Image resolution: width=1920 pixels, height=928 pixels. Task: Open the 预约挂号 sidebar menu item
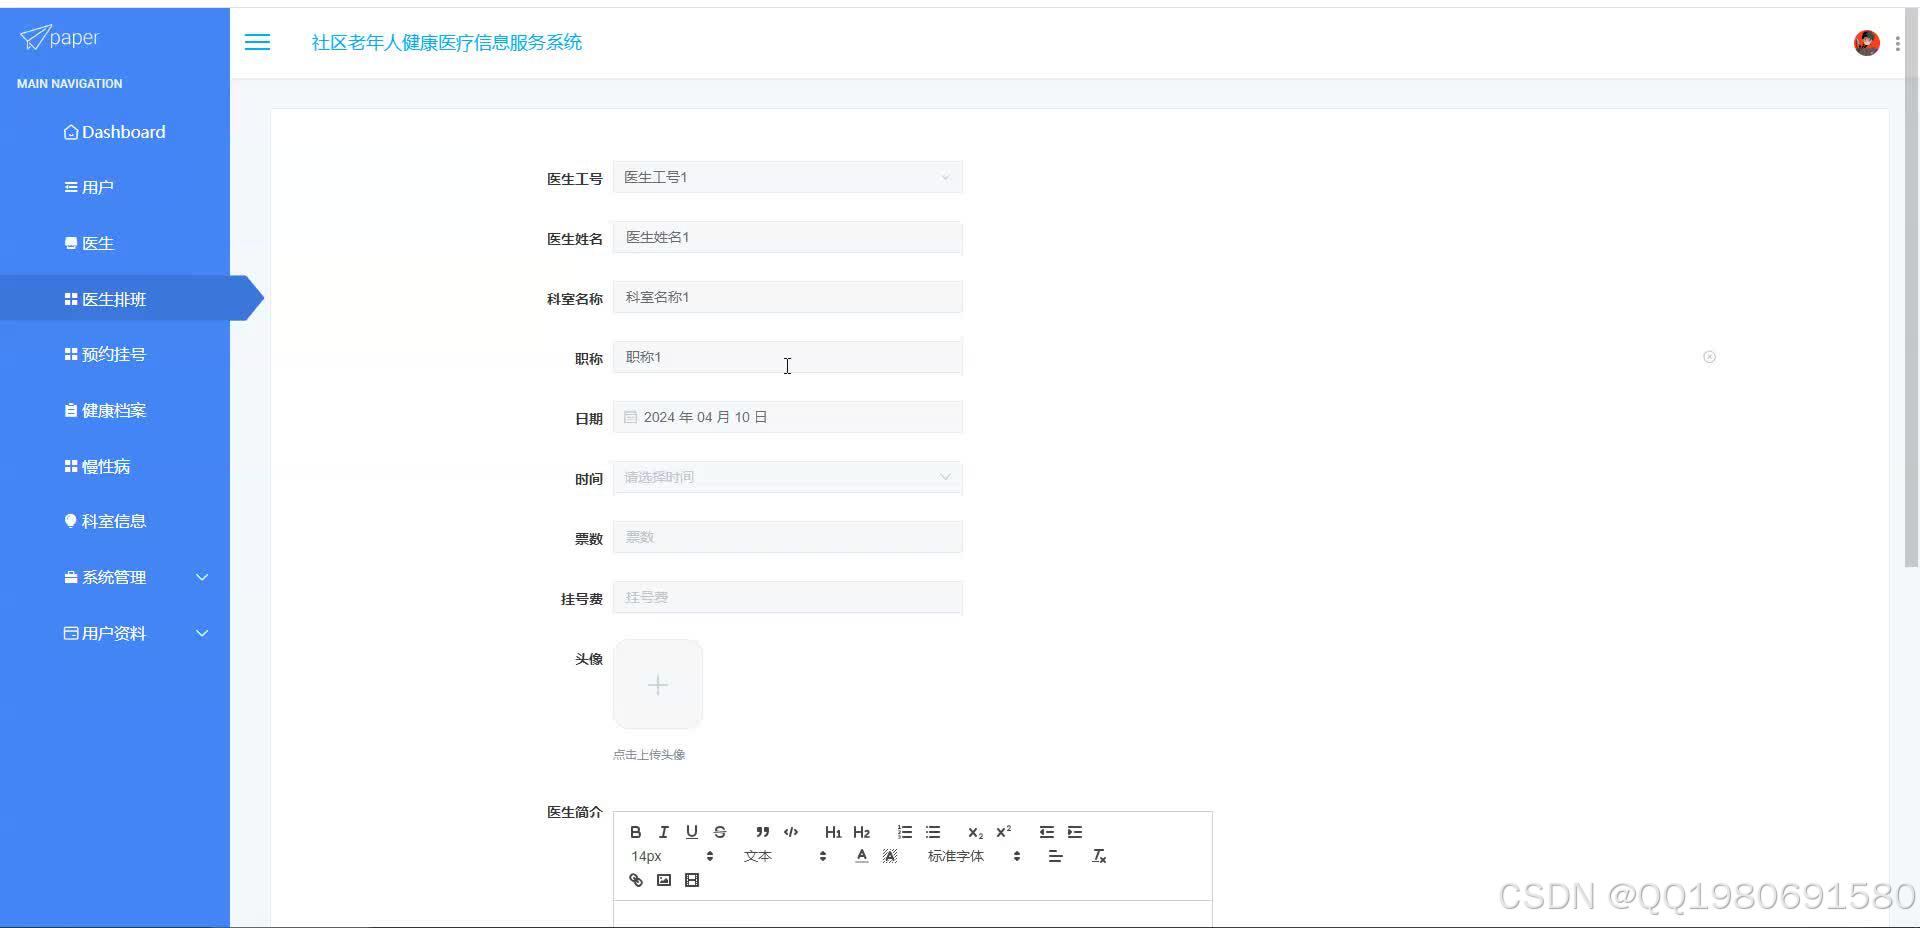113,353
